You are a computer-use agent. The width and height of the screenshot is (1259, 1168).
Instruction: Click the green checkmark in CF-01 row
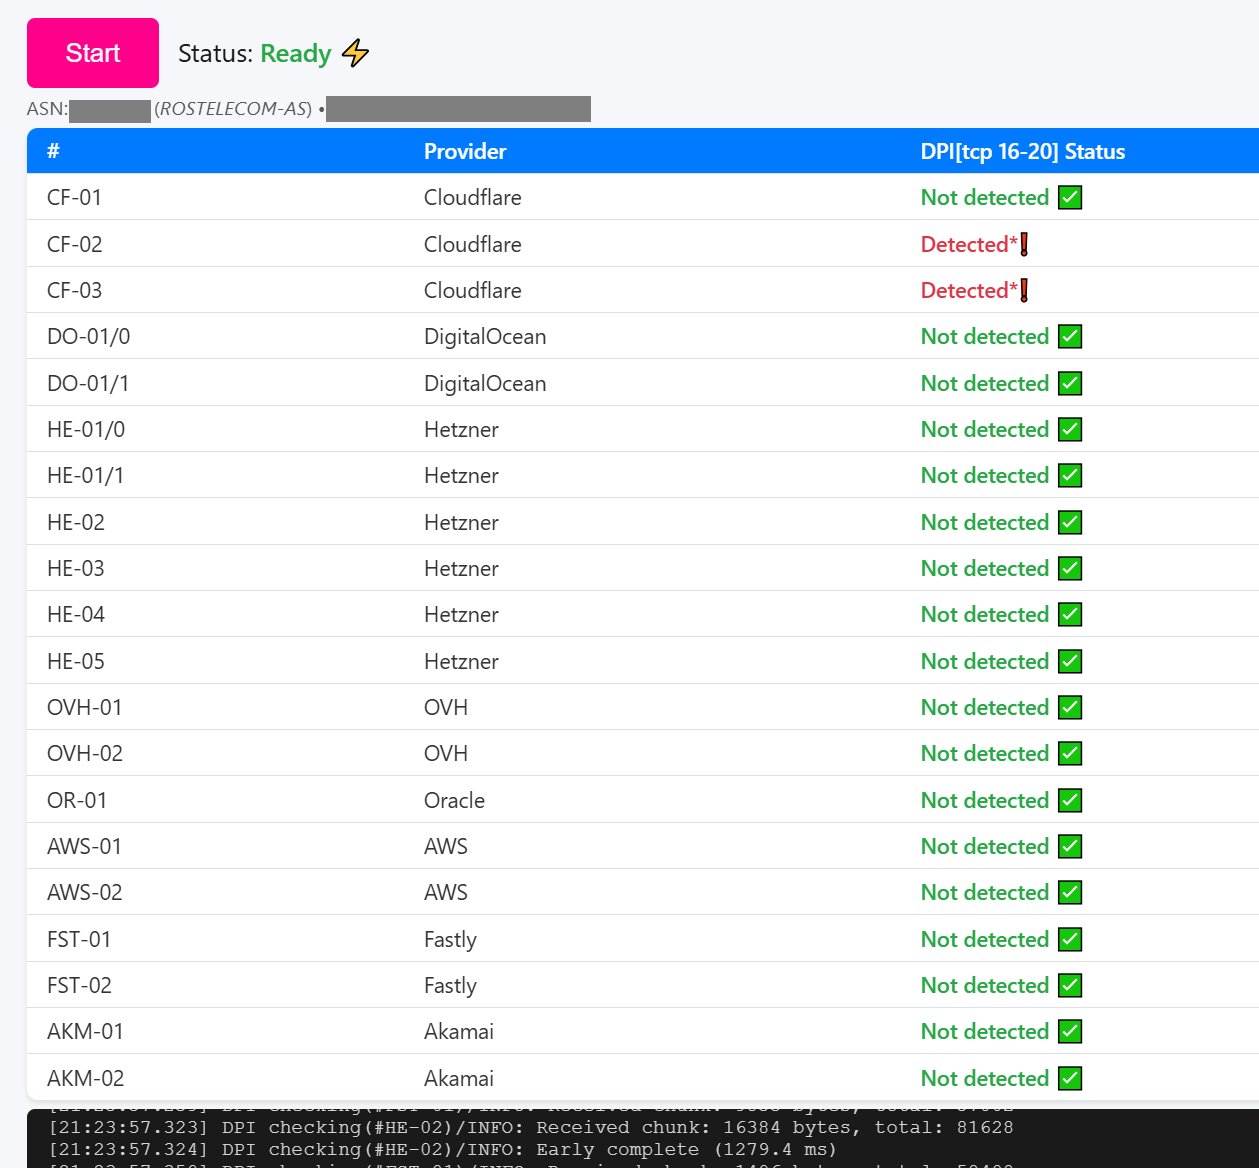1070,198
